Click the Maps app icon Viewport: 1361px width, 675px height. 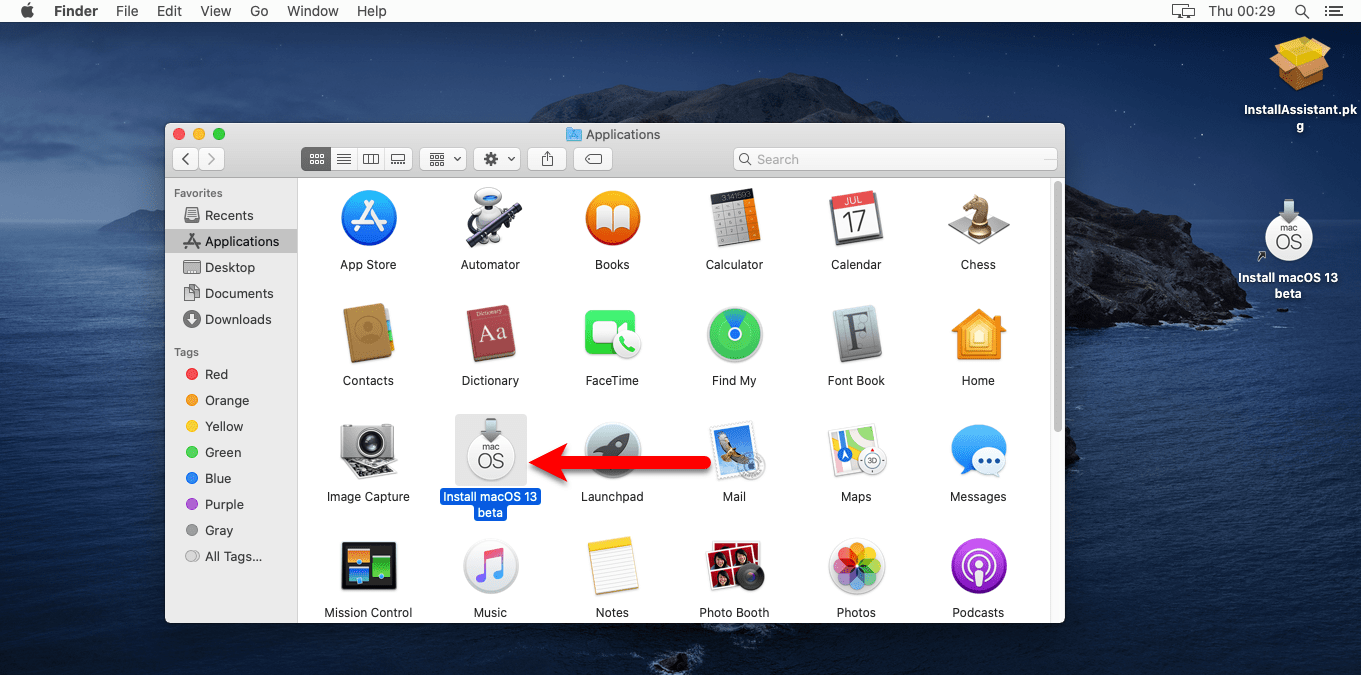pos(856,450)
